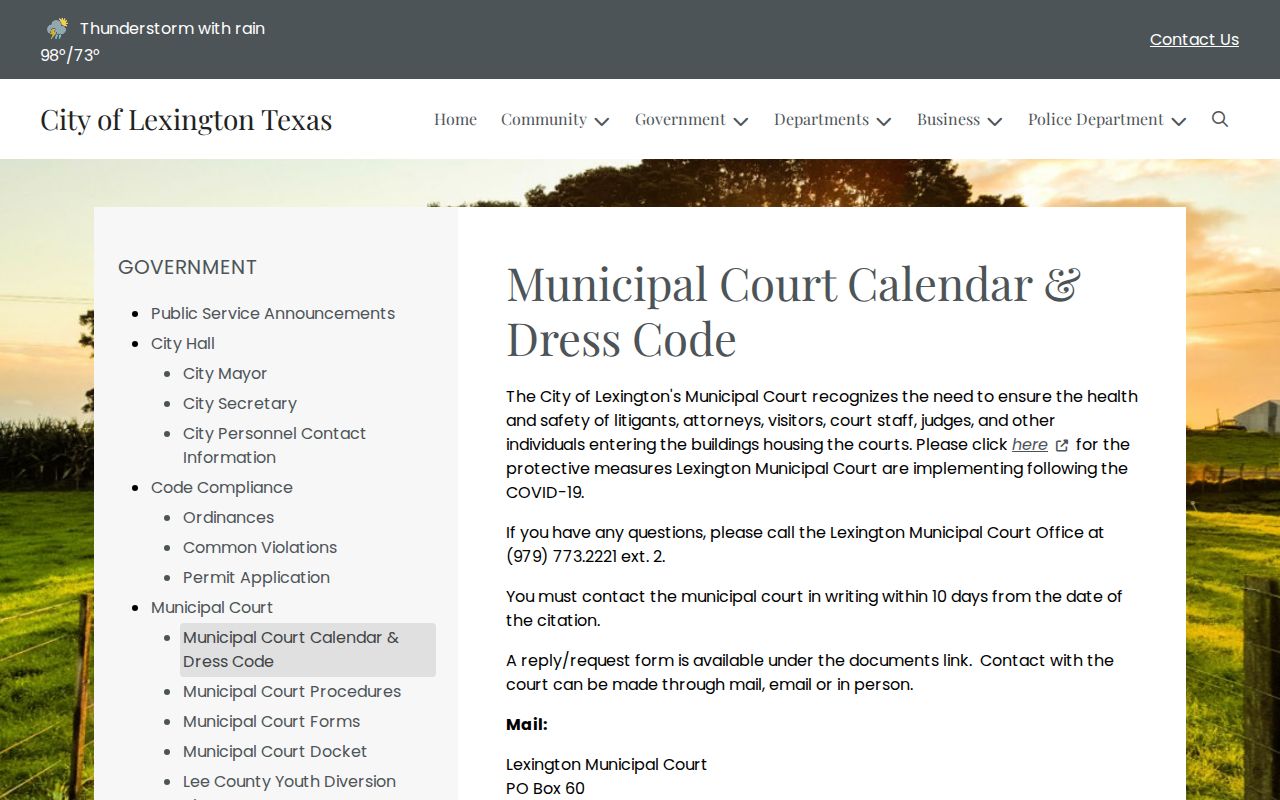Go to the Home menu item

click(455, 119)
